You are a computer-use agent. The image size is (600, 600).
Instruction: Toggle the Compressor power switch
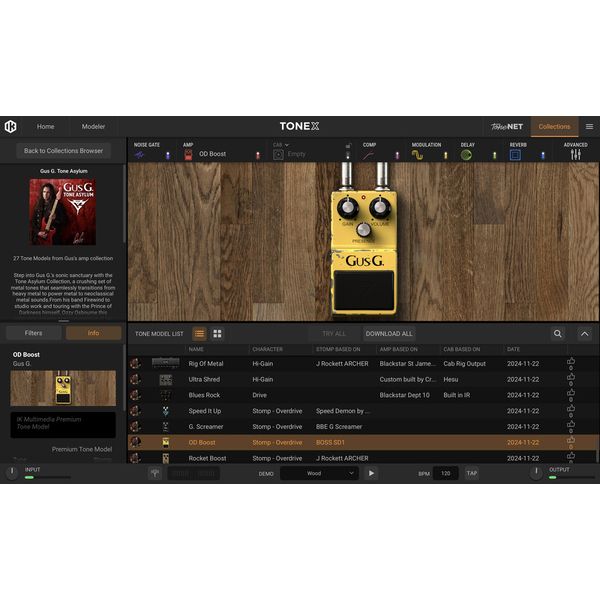(x=397, y=155)
